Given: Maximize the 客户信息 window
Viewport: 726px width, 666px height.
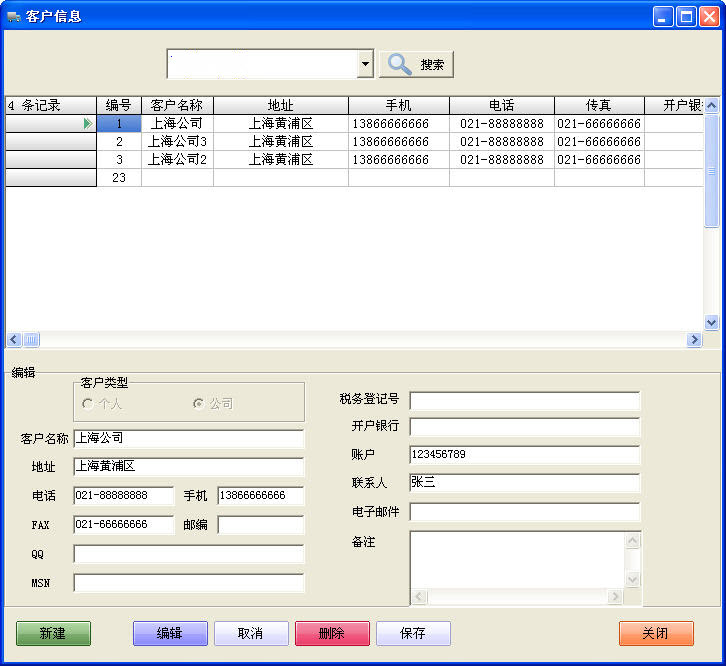Looking at the screenshot, I should pos(686,17).
